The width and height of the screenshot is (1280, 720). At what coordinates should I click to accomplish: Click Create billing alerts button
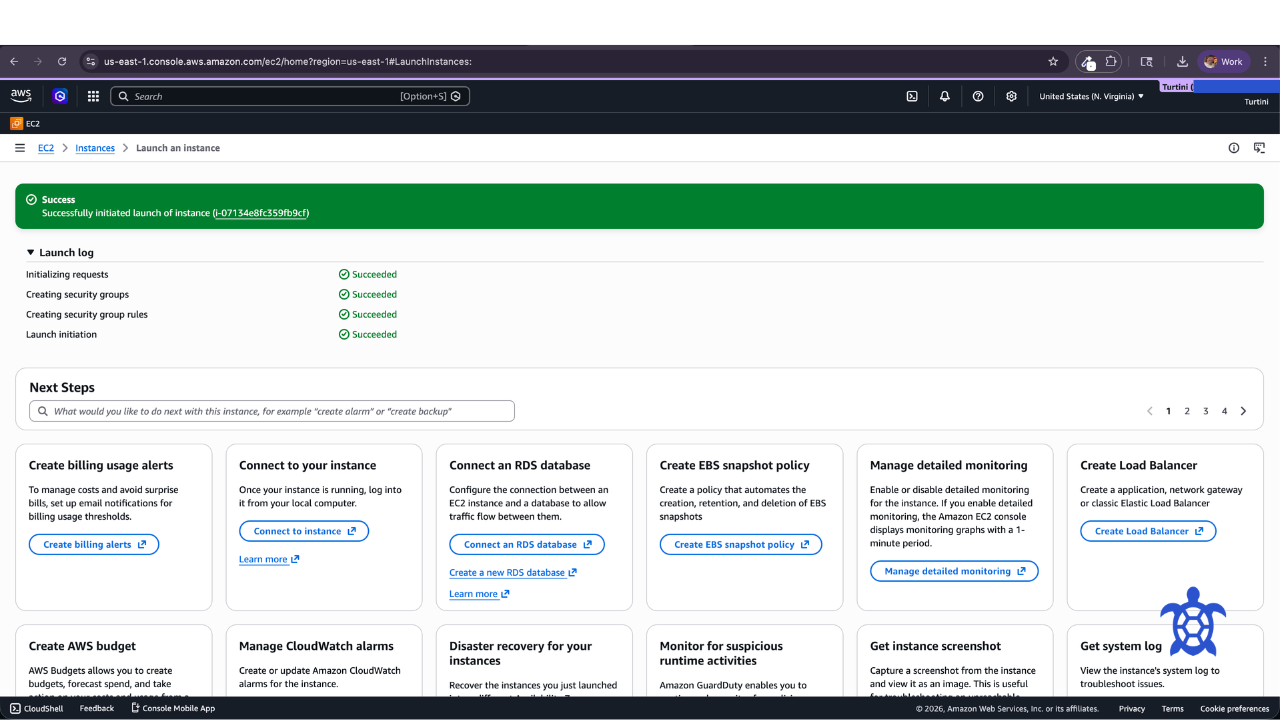click(94, 545)
